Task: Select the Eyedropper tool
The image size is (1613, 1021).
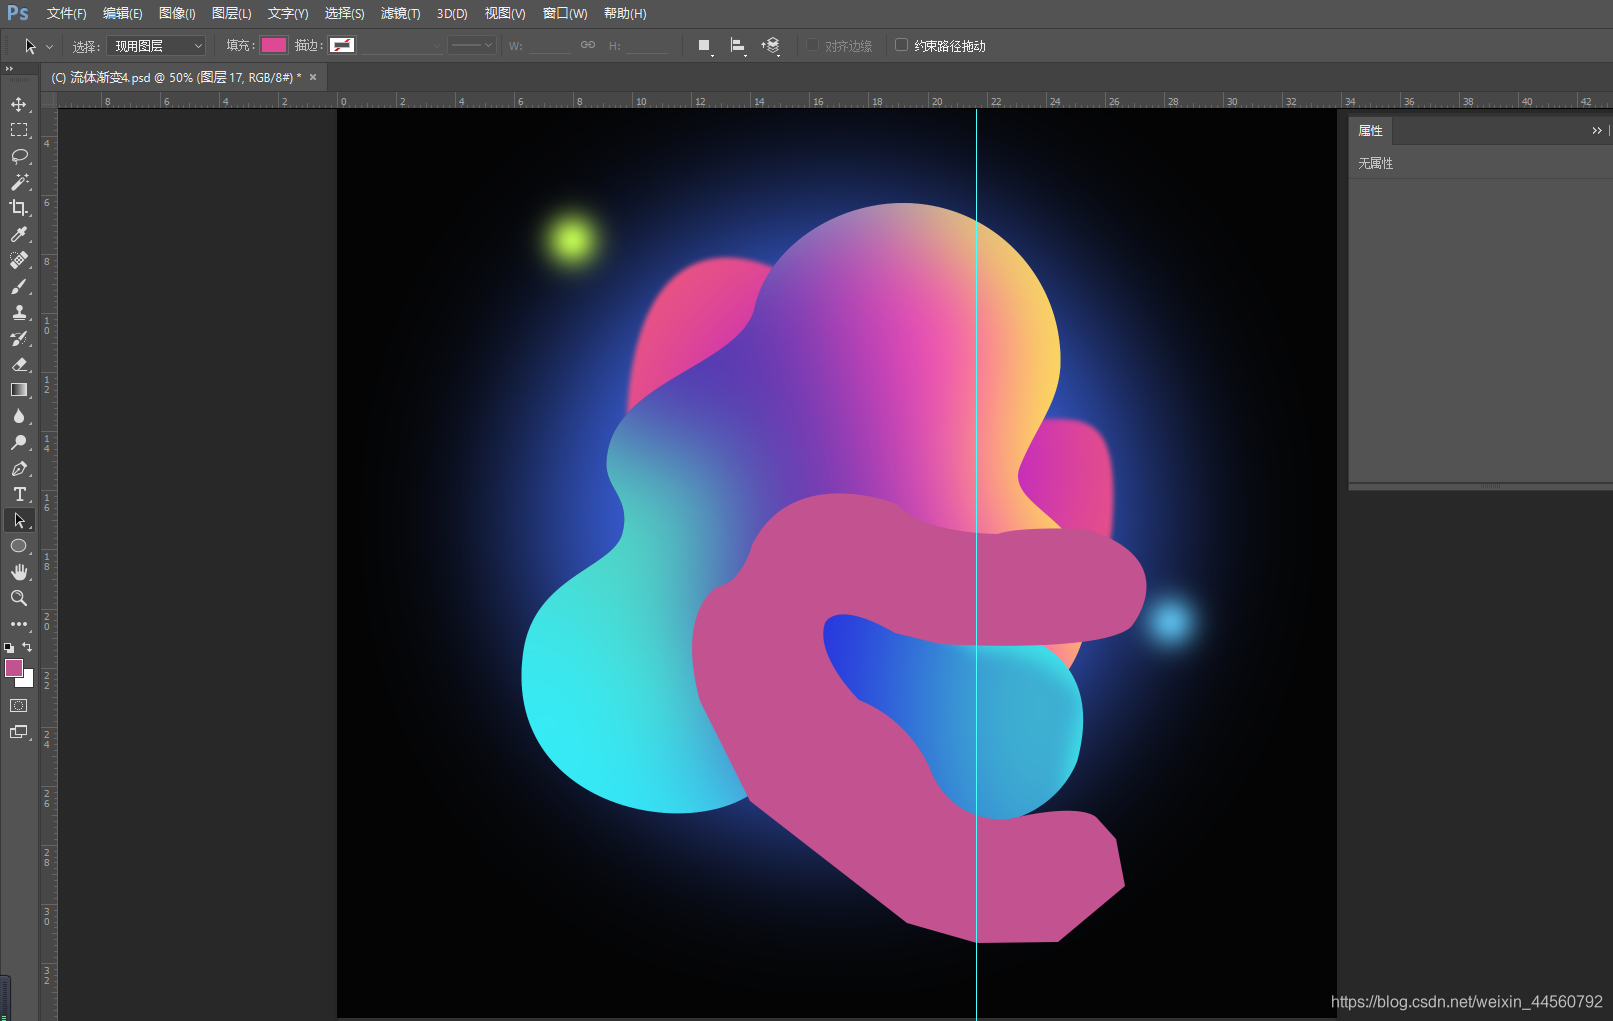Action: pyautogui.click(x=19, y=234)
